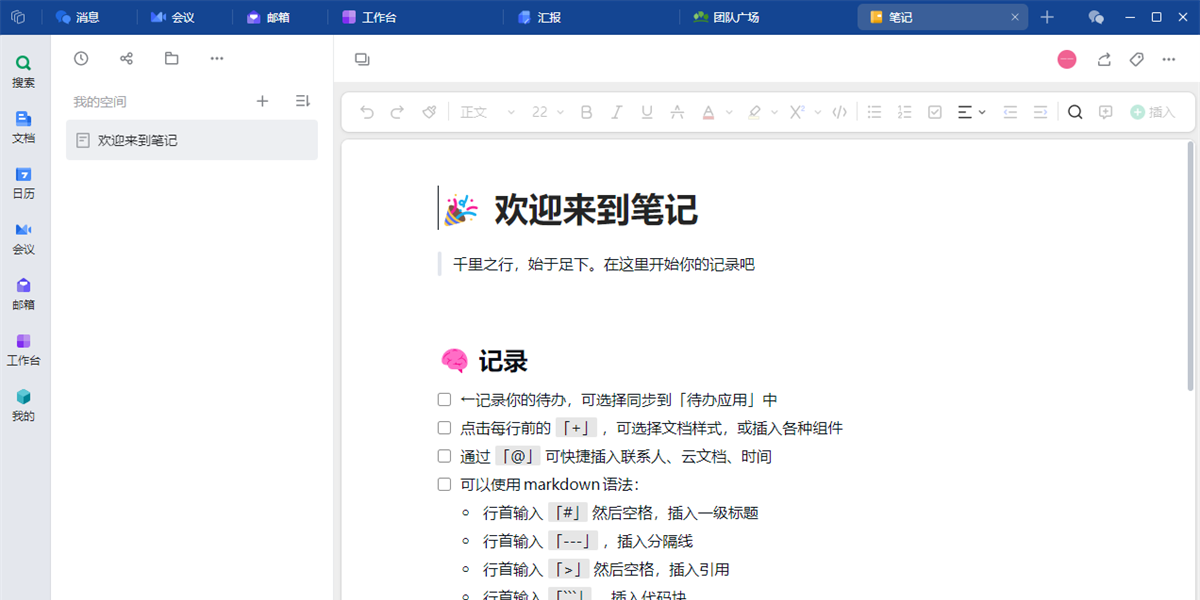Open the 邮箱 tab in top bar
Image resolution: width=1200 pixels, height=600 pixels.
tap(268, 17)
